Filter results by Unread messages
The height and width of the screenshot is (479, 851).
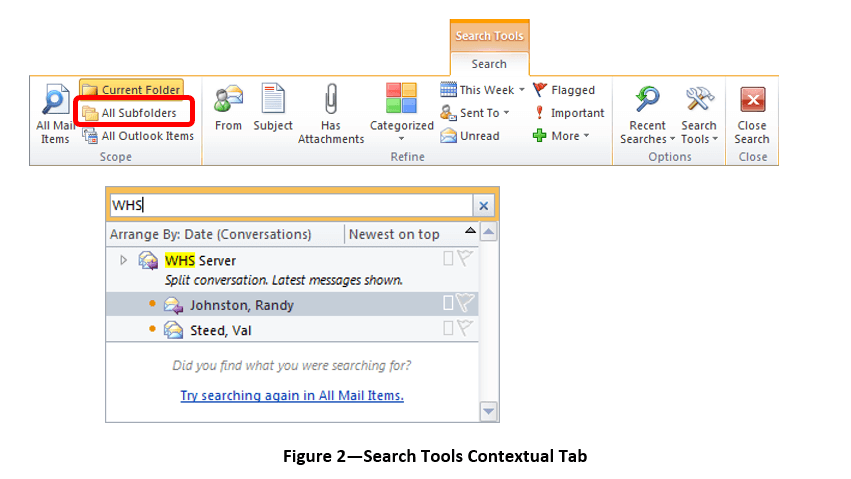469,136
